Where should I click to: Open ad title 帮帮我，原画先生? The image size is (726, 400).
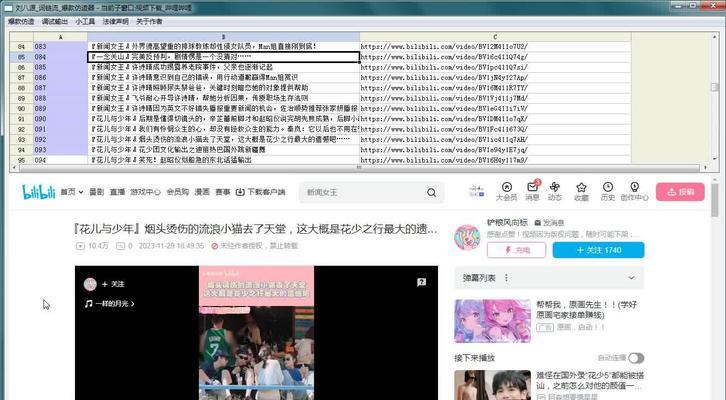tap(586, 310)
